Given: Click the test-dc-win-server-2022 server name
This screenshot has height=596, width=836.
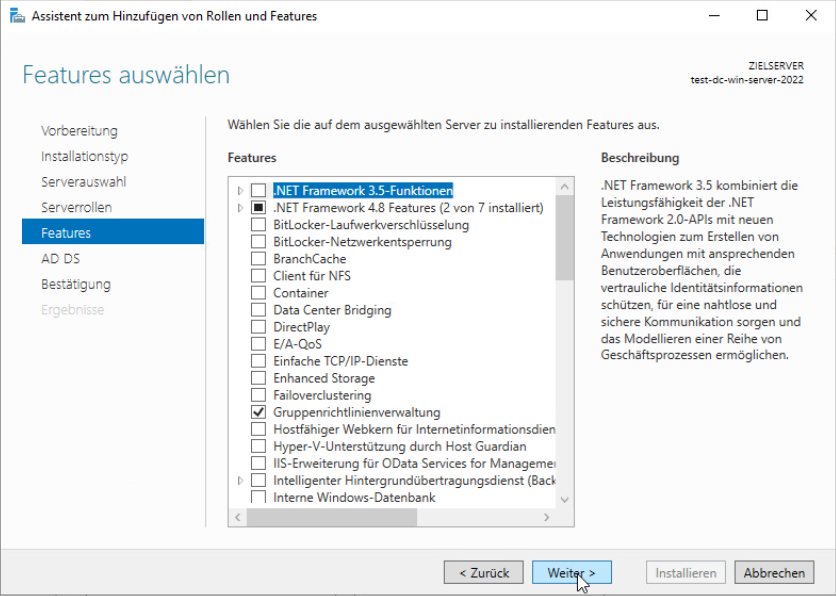Looking at the screenshot, I should 747,80.
